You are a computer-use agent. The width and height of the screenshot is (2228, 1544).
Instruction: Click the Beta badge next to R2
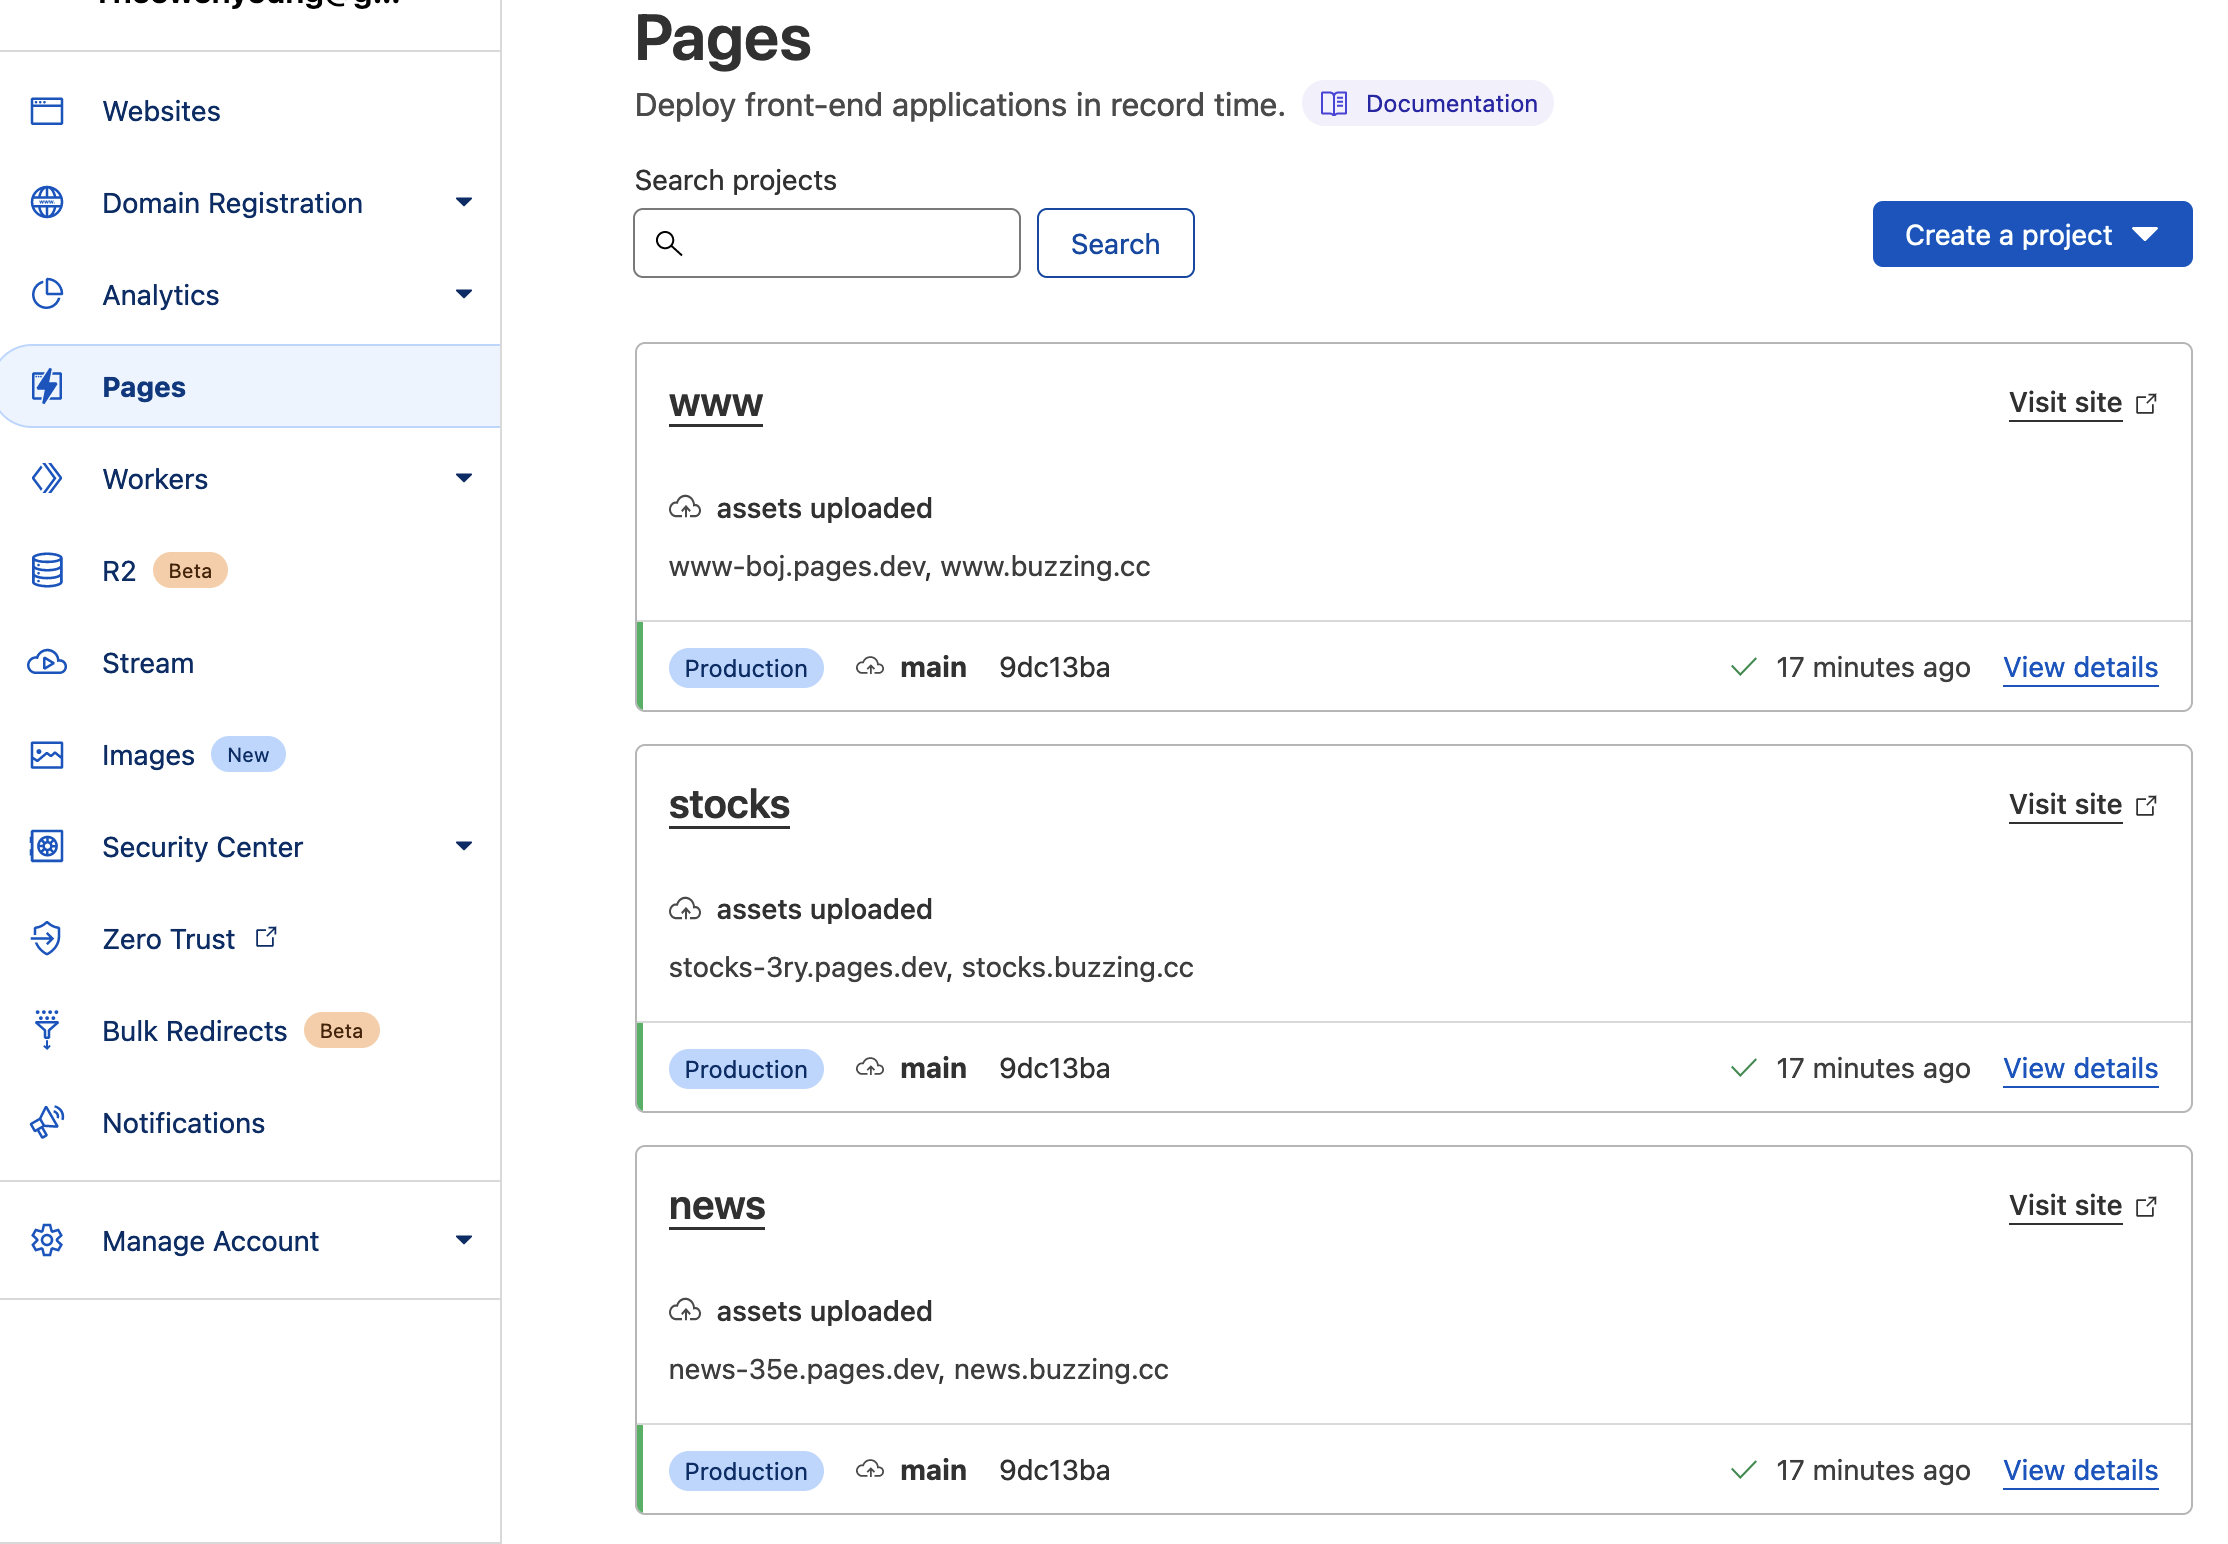[190, 571]
